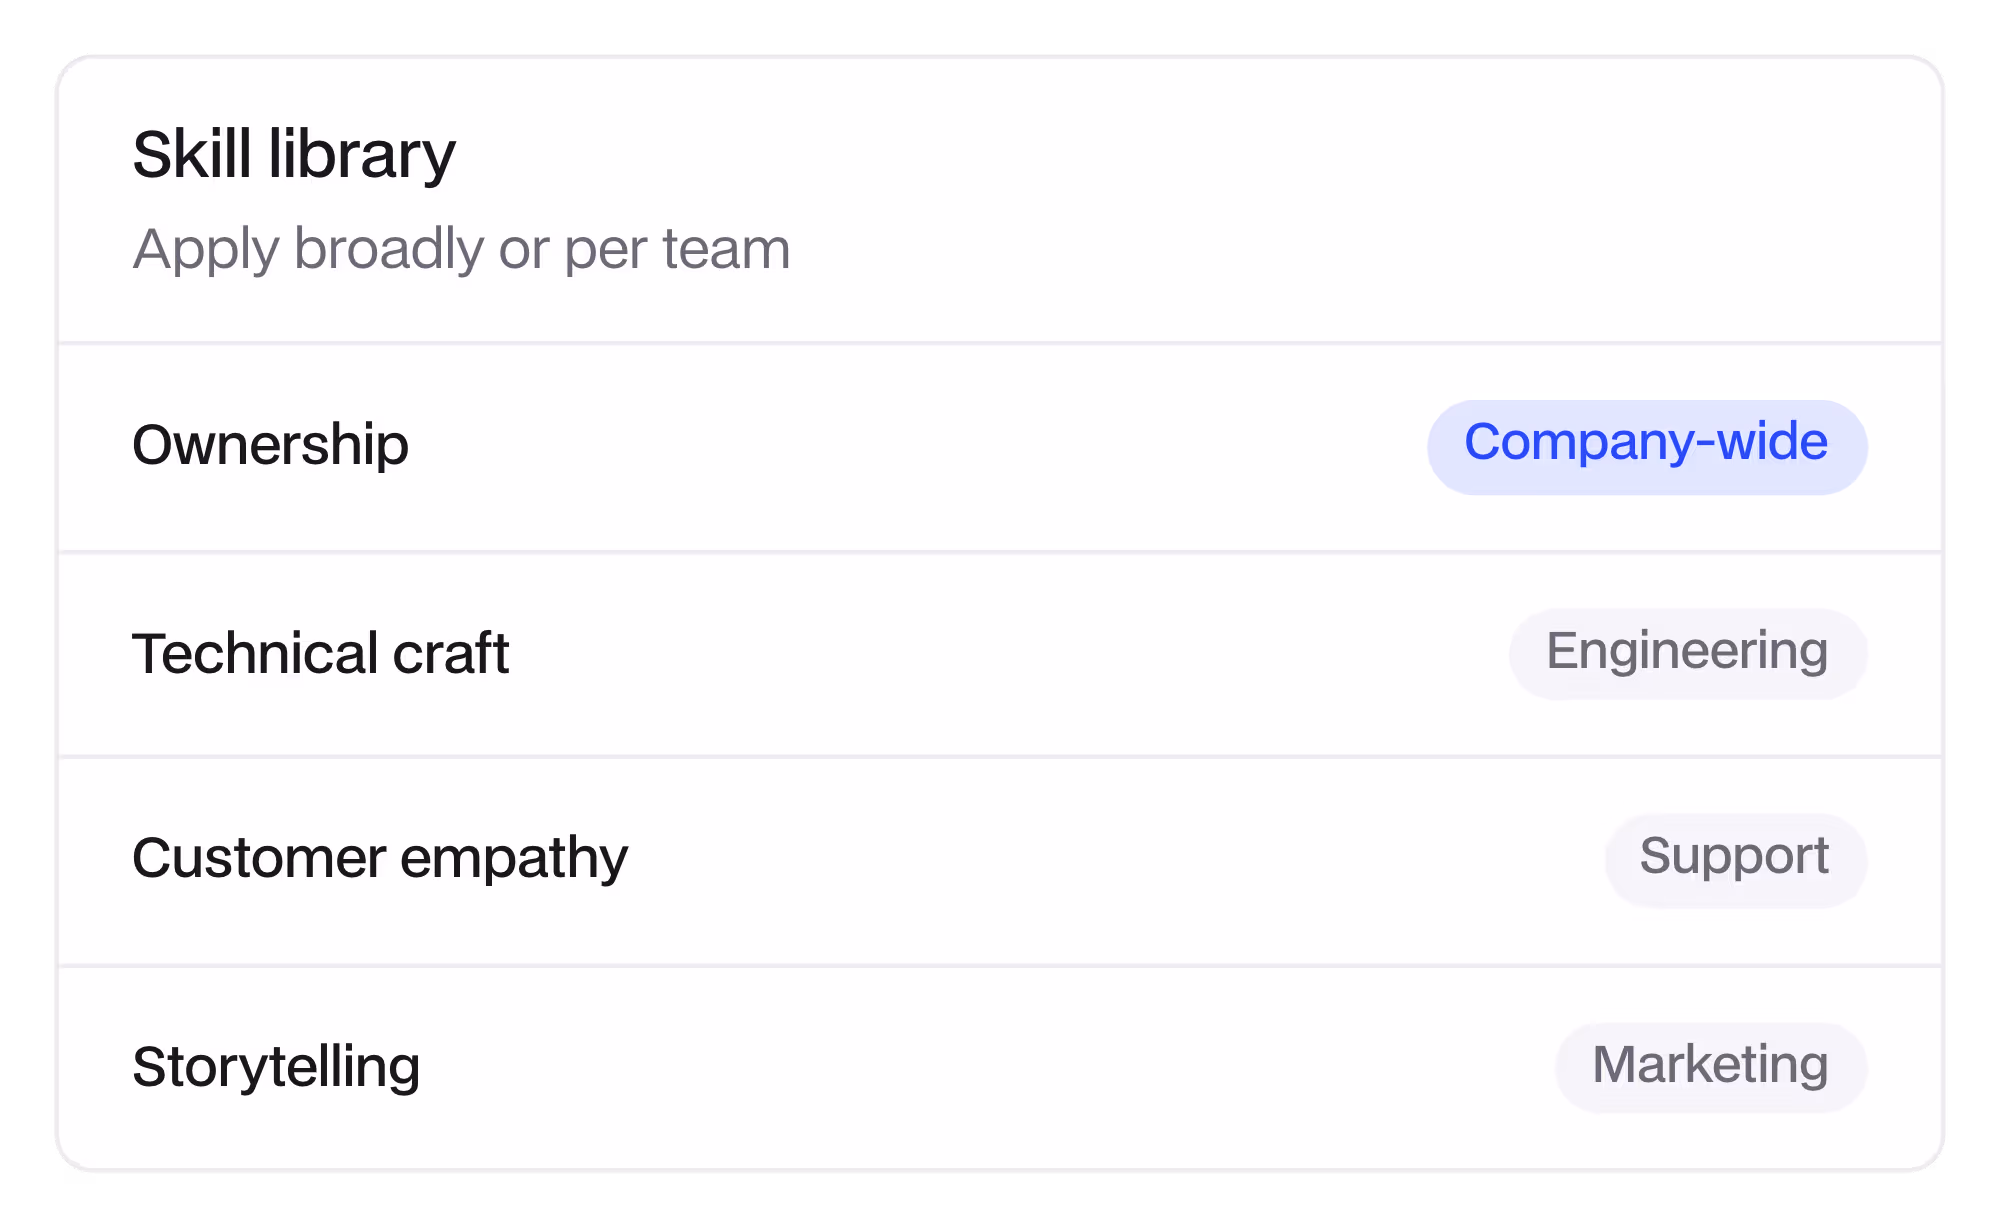Screen dimensions: 2000x1227
Task: Click the divider between Technical craft and Customer empathy
Action: [1000, 757]
